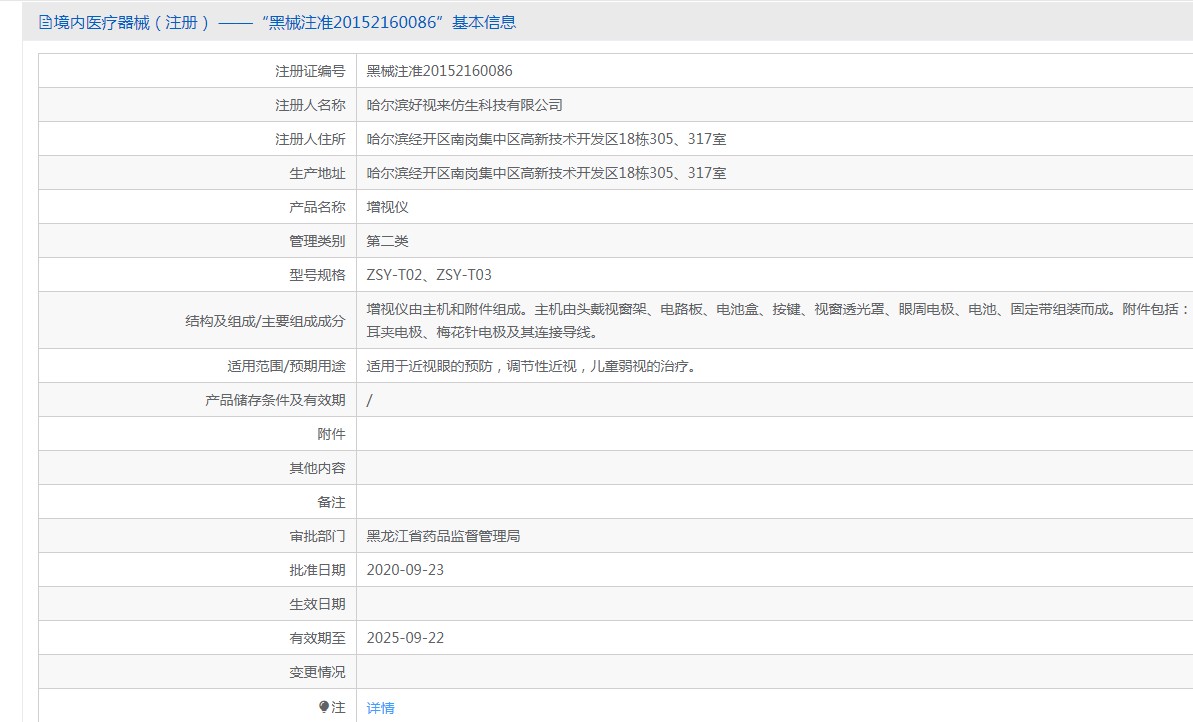Click the 批准日期 label

pyautogui.click(x=317, y=570)
